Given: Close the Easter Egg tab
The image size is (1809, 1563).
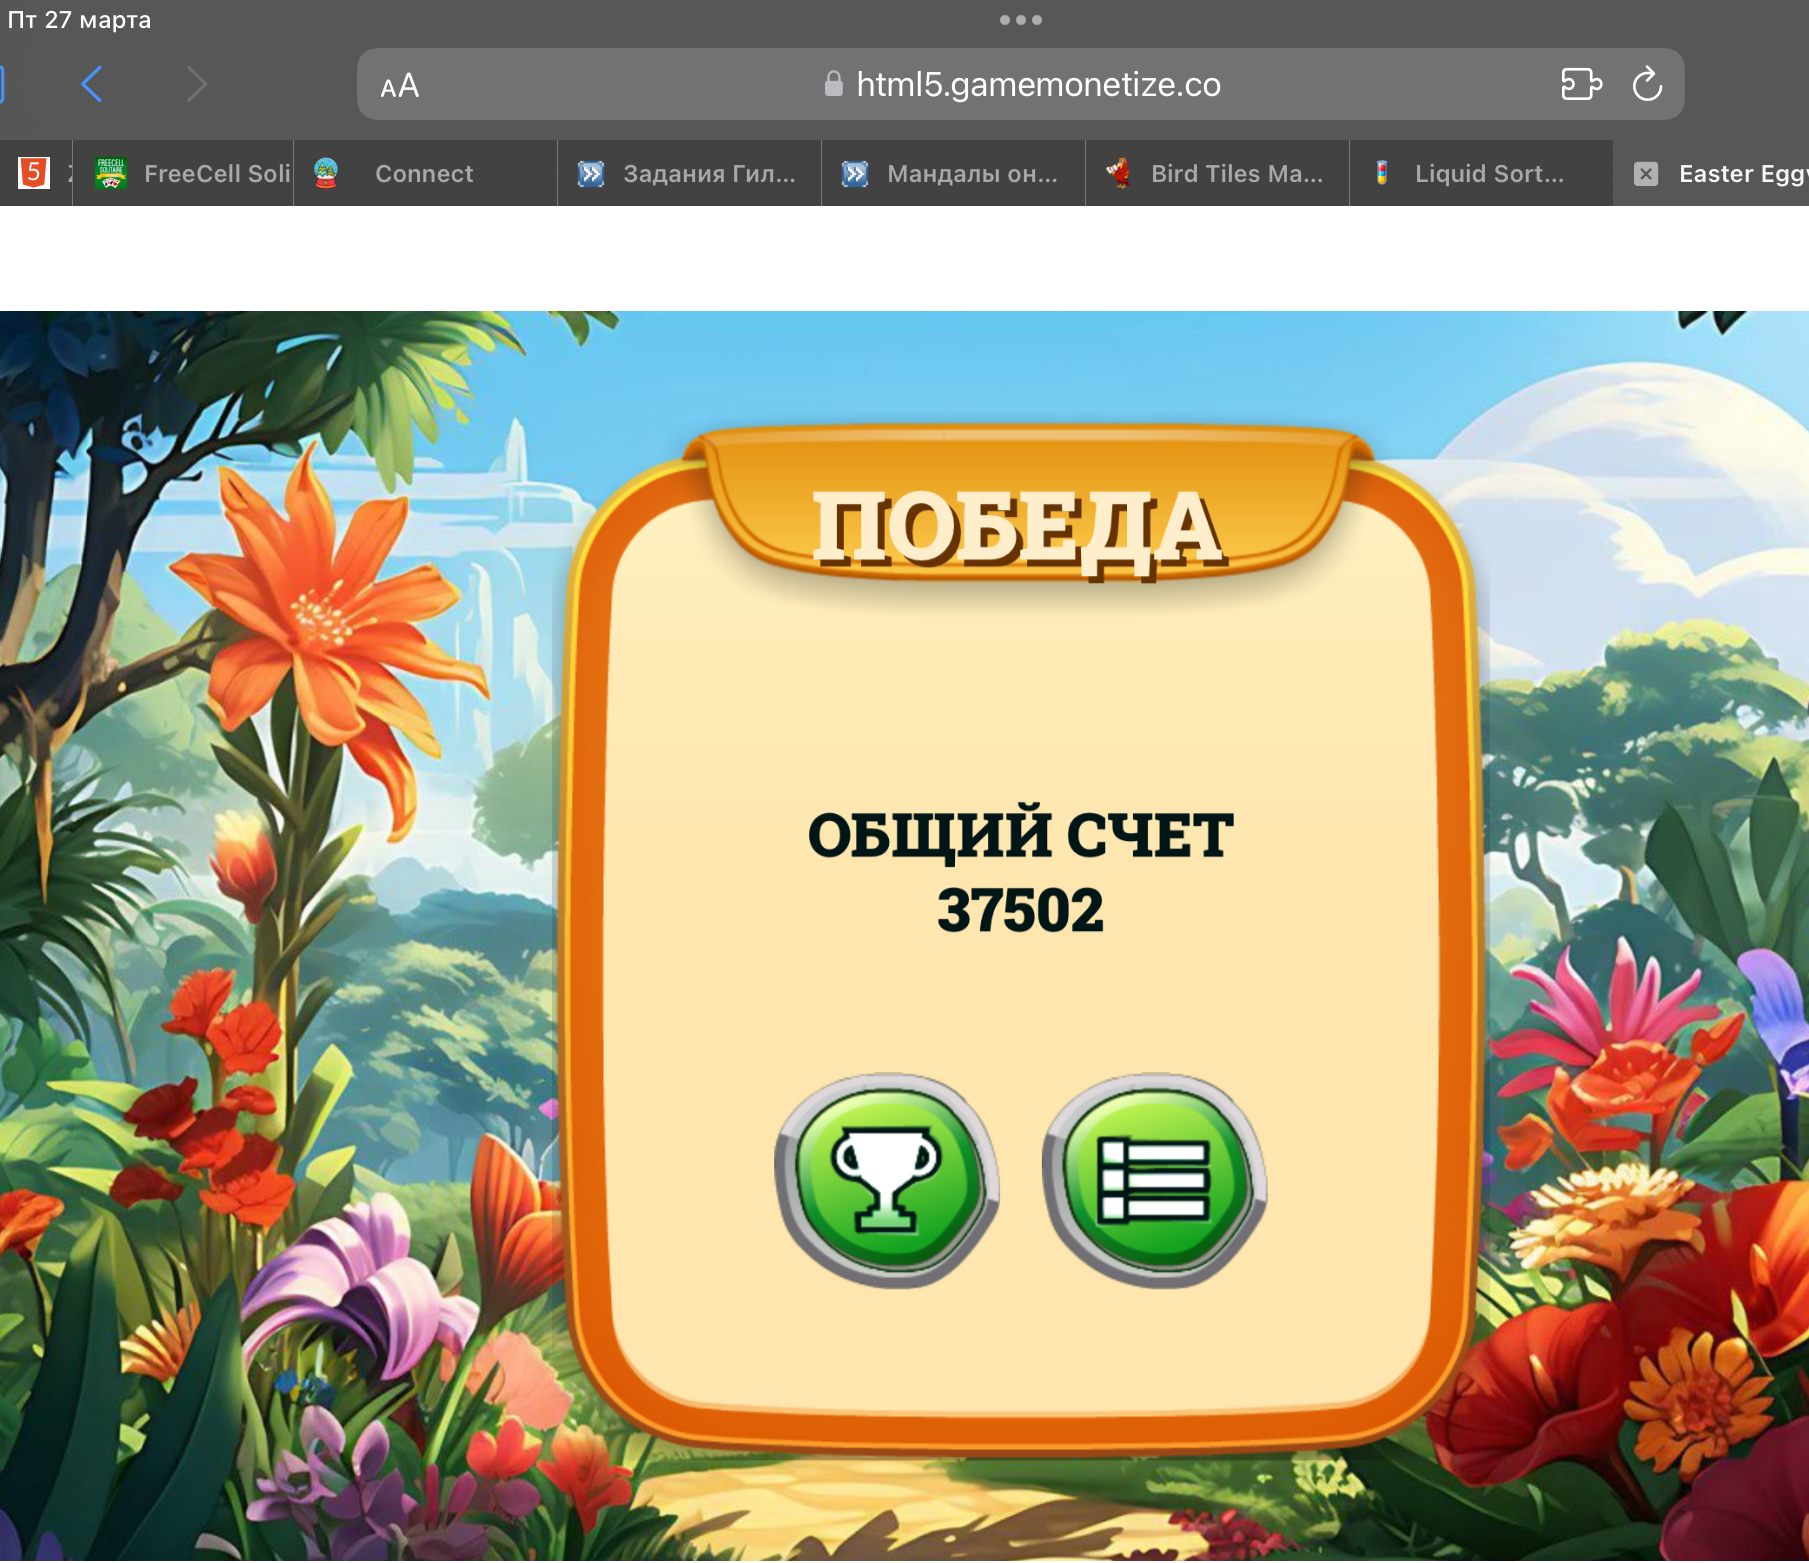Looking at the screenshot, I should (x=1645, y=174).
